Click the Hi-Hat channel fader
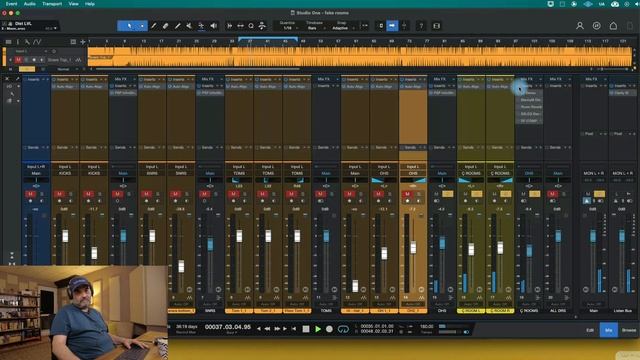The width and height of the screenshot is (640, 360). click(x=355, y=285)
